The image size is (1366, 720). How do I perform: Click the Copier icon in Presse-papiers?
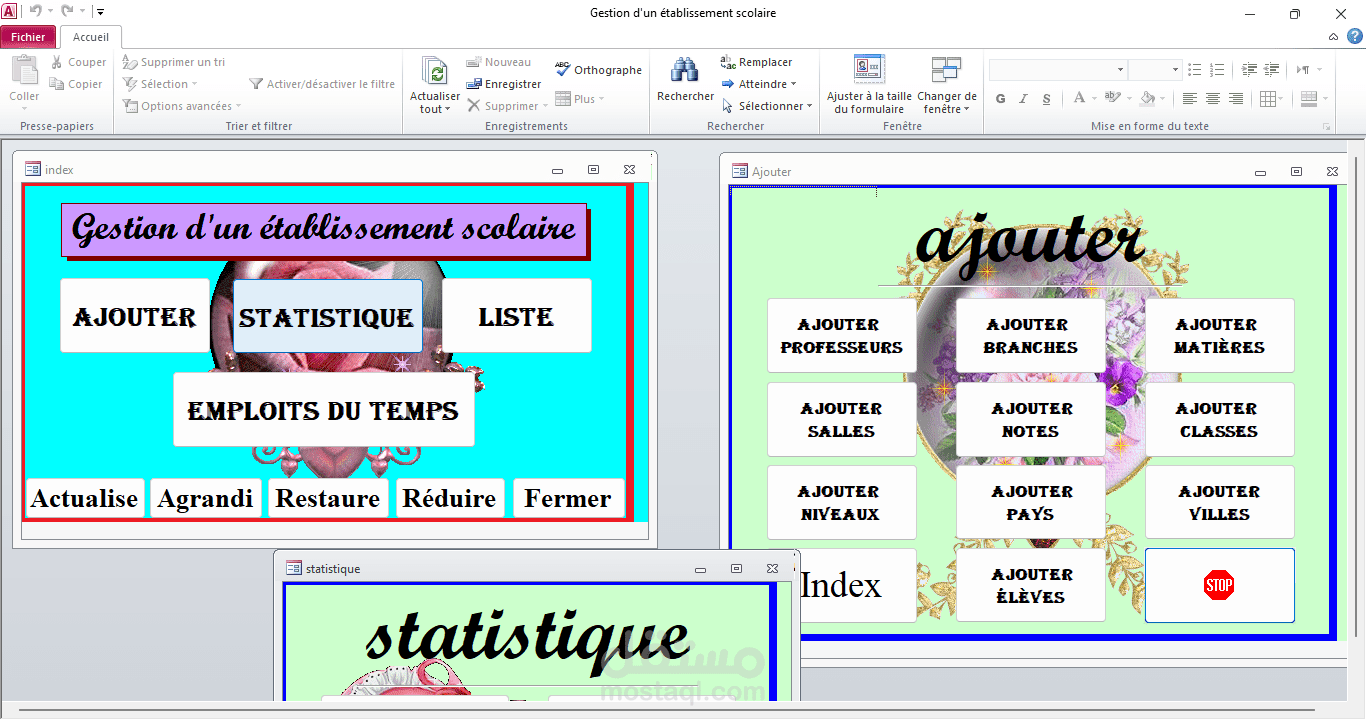click(57, 84)
